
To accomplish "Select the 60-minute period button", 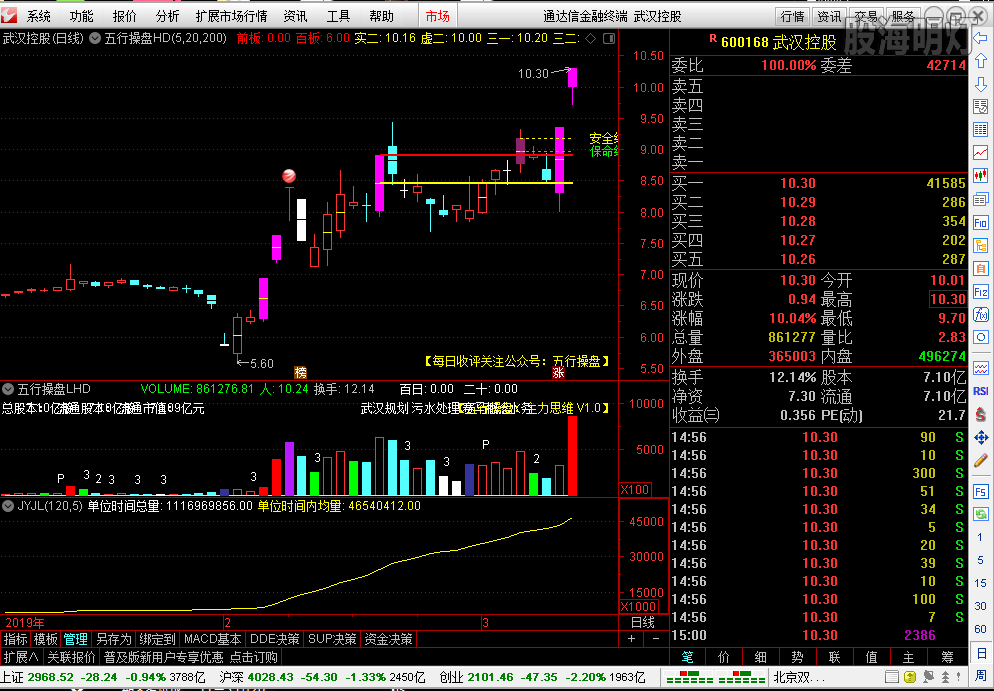I will point(981,629).
